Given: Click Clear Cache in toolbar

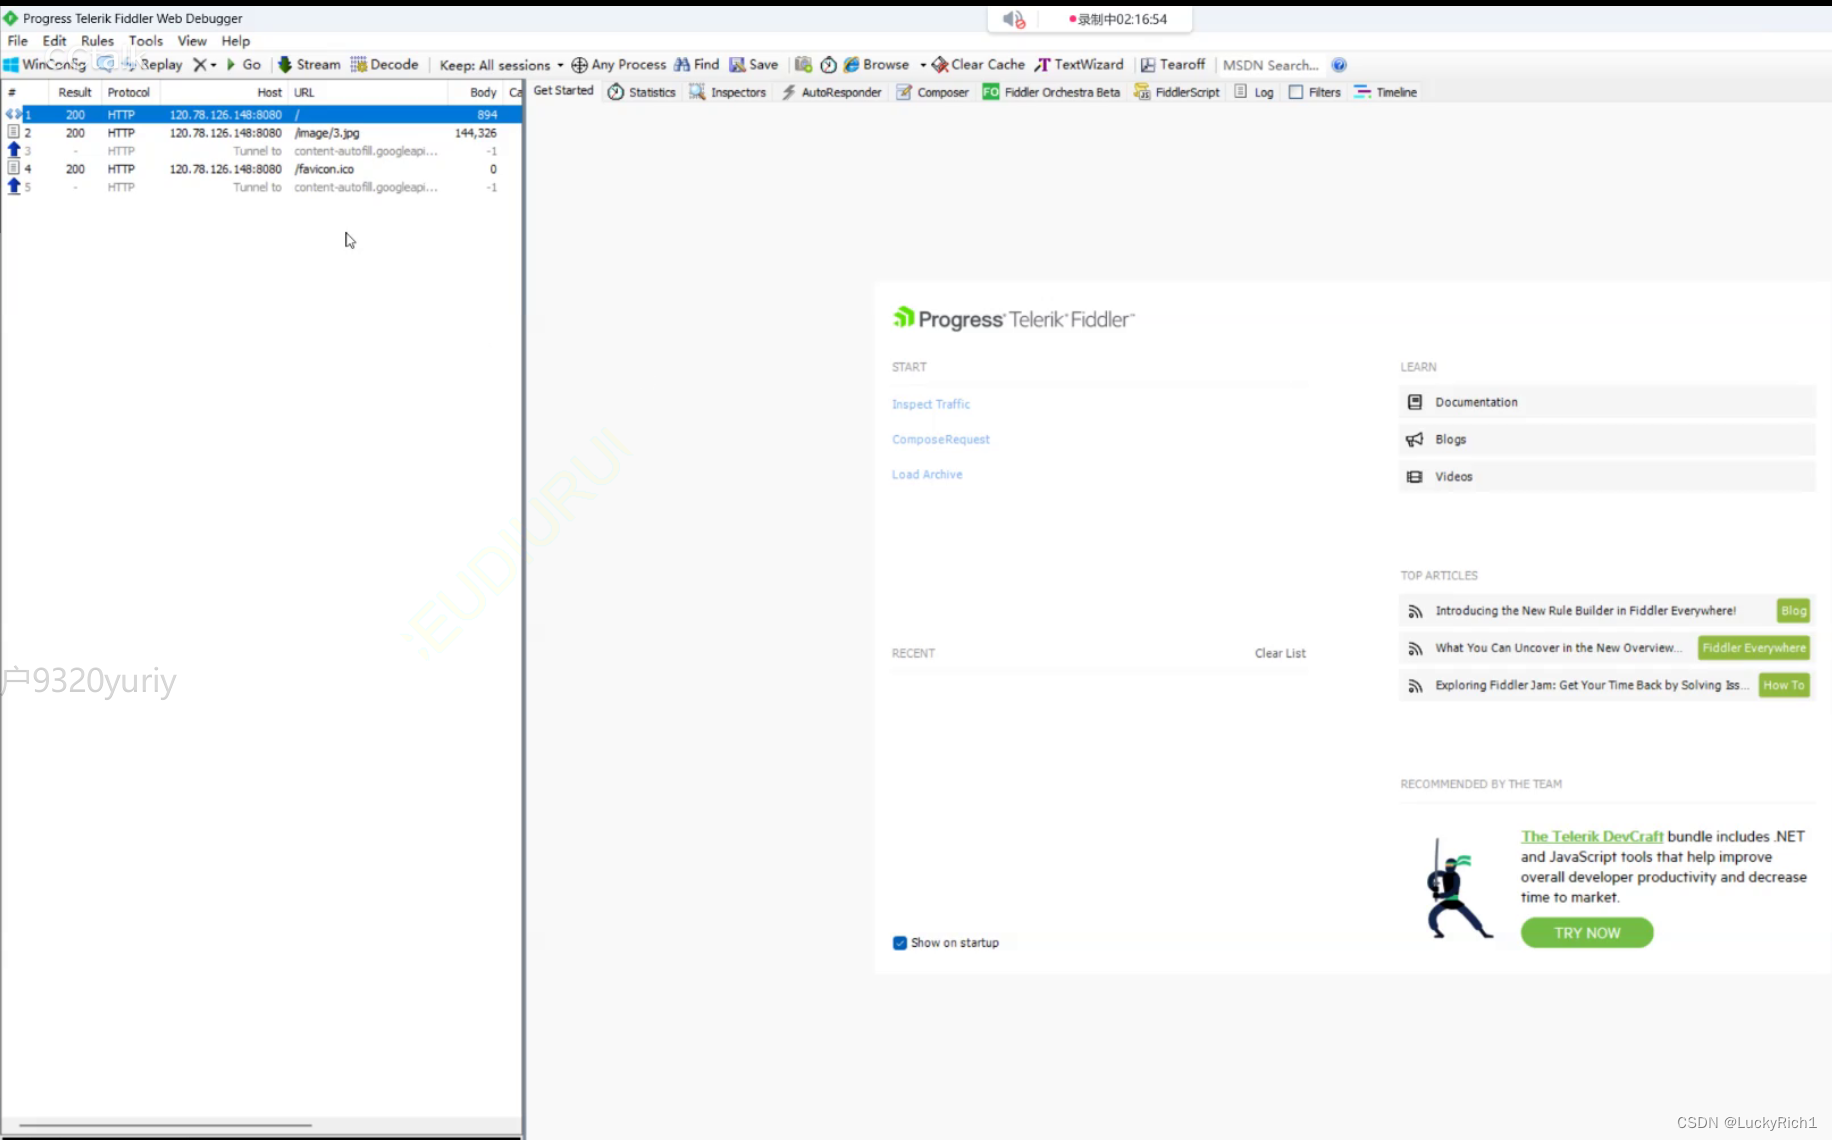Looking at the screenshot, I should [x=978, y=64].
